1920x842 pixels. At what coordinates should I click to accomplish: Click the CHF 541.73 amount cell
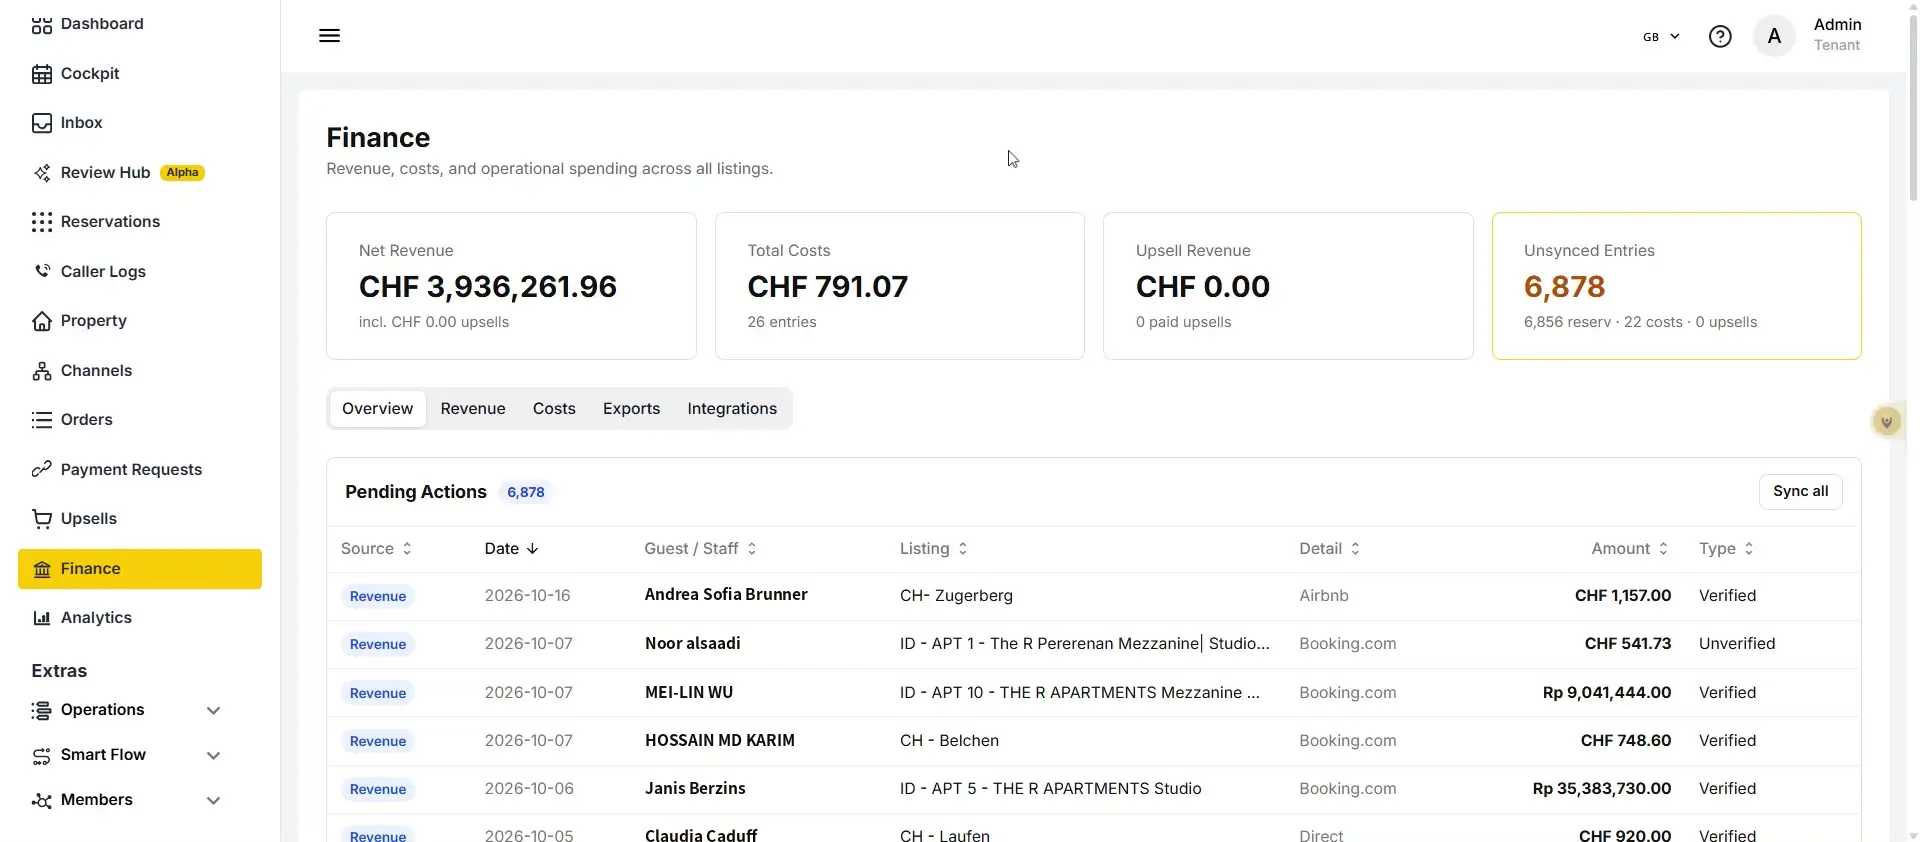pos(1628,644)
